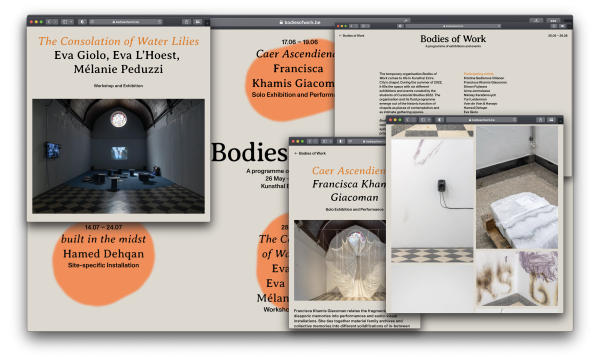Open the burnt letters corner photo
The width and height of the screenshot is (600, 360).
[517, 278]
